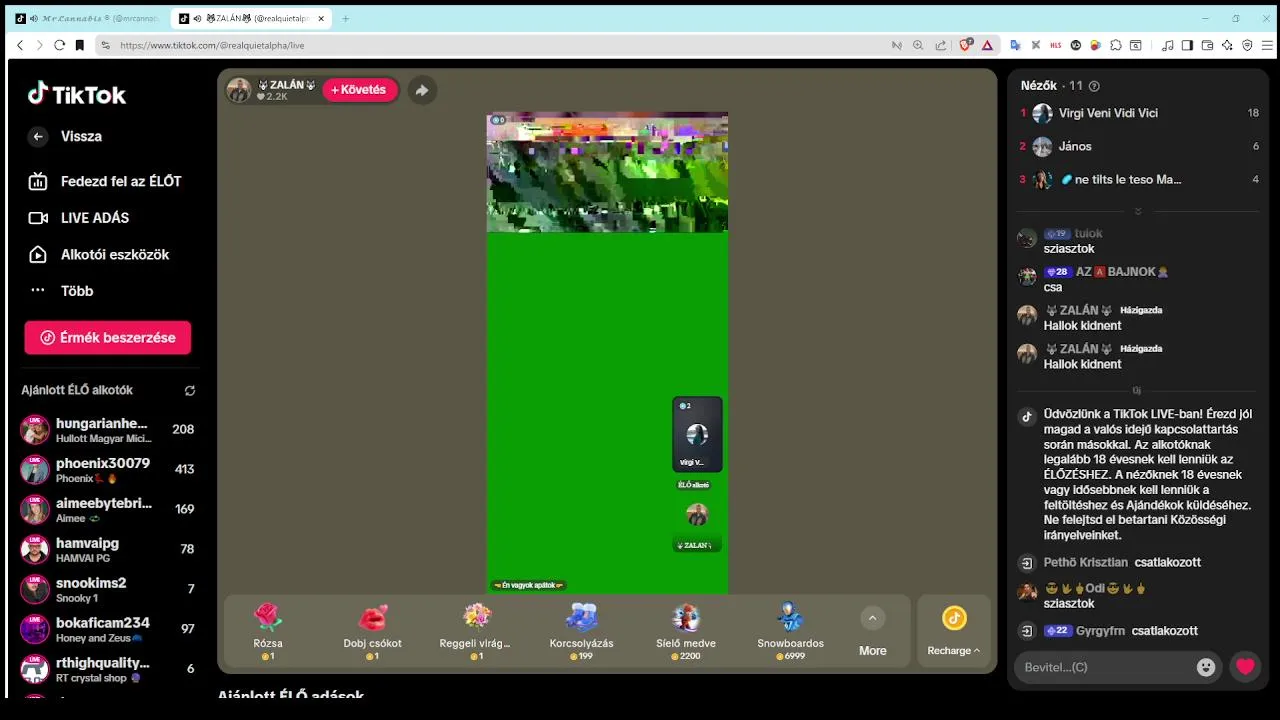Screen dimensions: 1280x720
Task: Click the ZALÁN host avatar in the header
Action: 239,90
